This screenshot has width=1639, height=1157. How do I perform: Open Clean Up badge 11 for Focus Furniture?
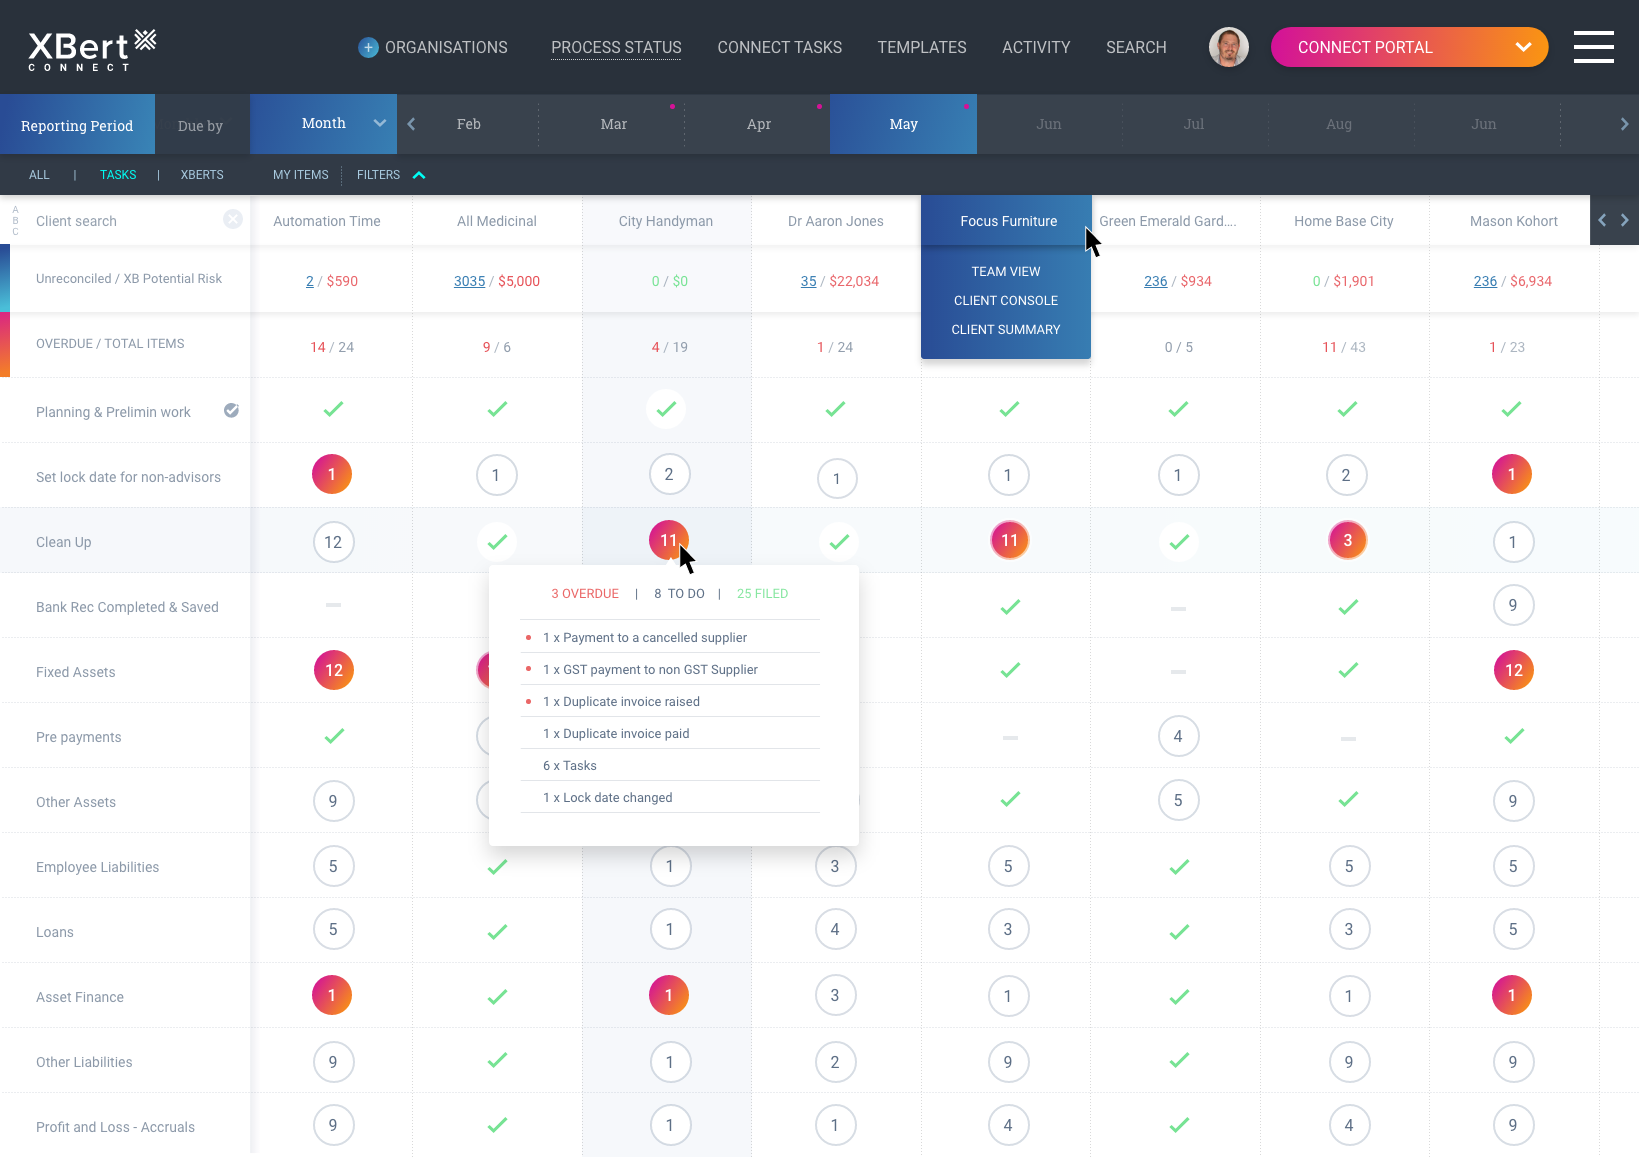1010,540
